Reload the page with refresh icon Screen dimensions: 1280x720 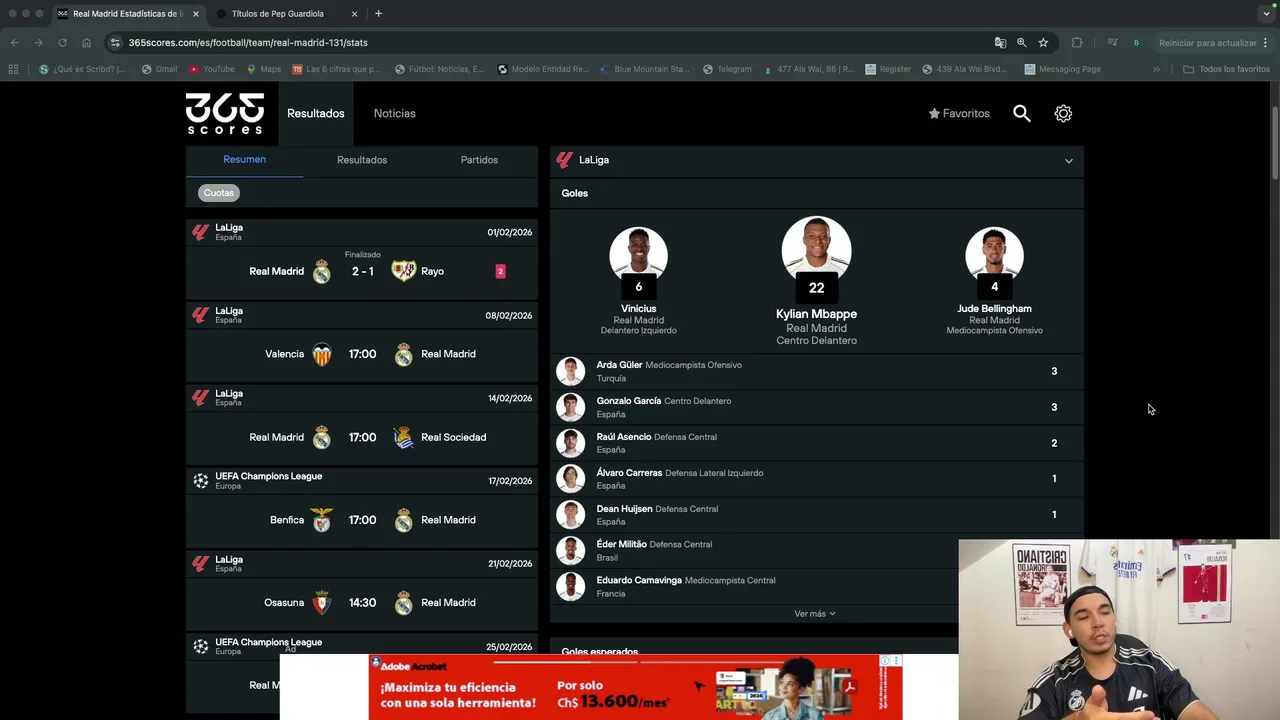[62, 42]
